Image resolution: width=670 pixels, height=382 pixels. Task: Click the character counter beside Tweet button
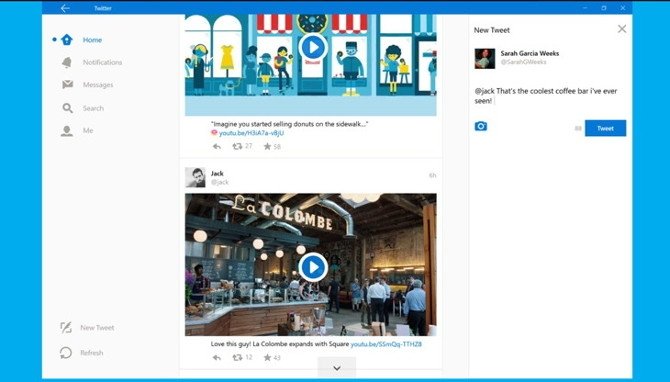point(578,128)
